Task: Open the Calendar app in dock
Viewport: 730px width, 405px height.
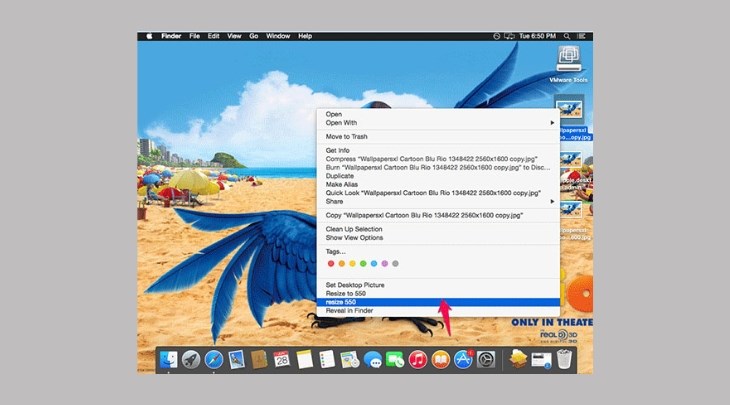Action: click(x=282, y=359)
